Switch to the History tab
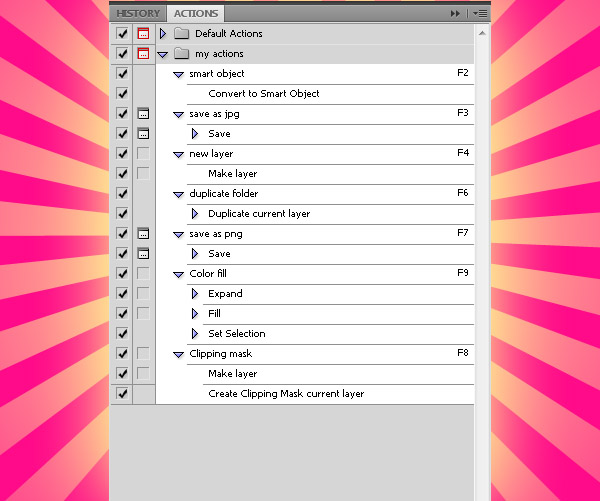This screenshot has width=600, height=501. pos(138,13)
